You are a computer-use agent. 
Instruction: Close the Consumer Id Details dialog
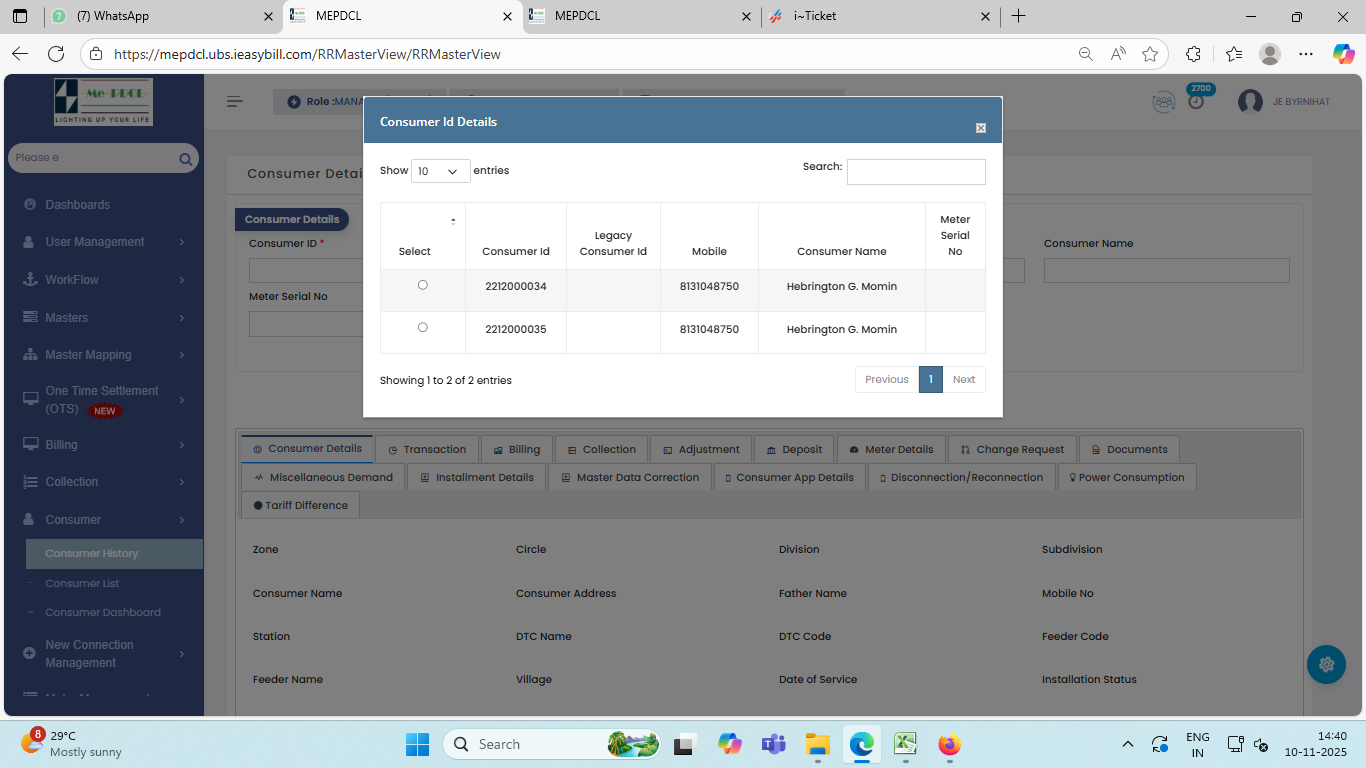click(981, 128)
